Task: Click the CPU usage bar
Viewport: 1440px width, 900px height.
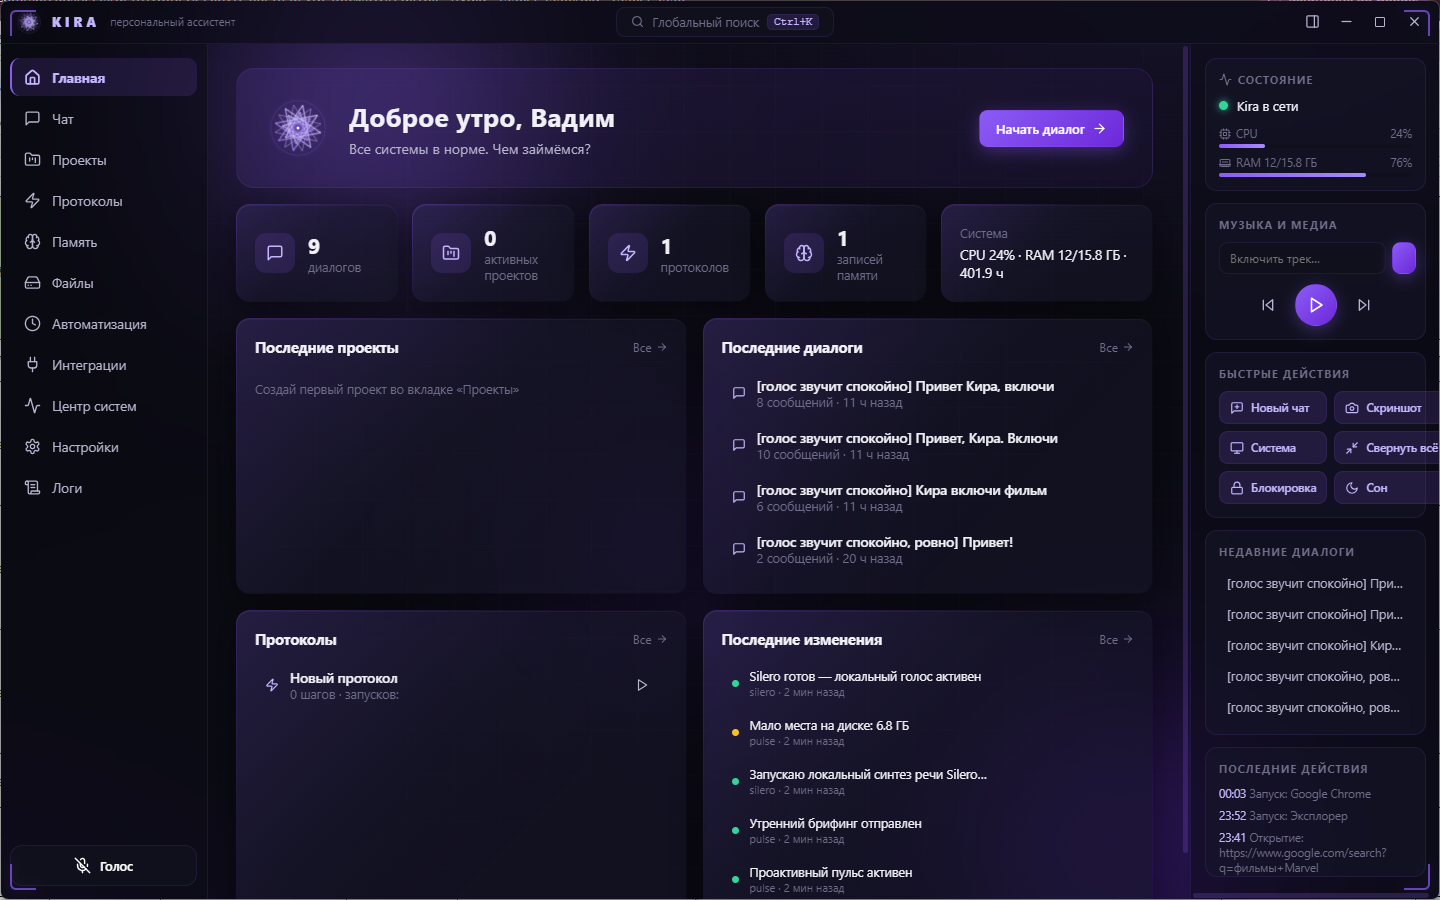Action: tap(1315, 146)
